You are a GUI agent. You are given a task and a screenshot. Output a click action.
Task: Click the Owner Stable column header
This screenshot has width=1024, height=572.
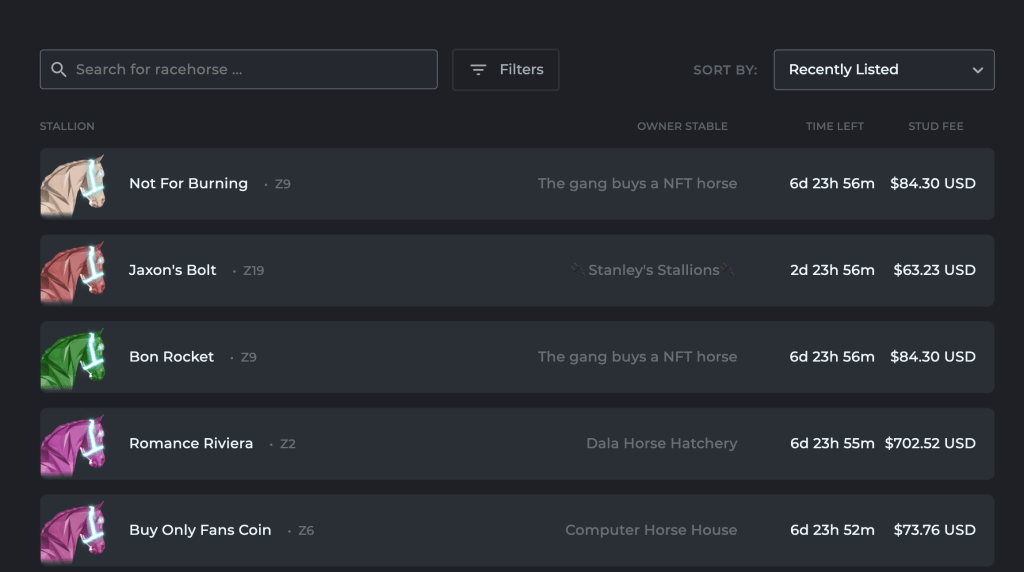coord(682,127)
